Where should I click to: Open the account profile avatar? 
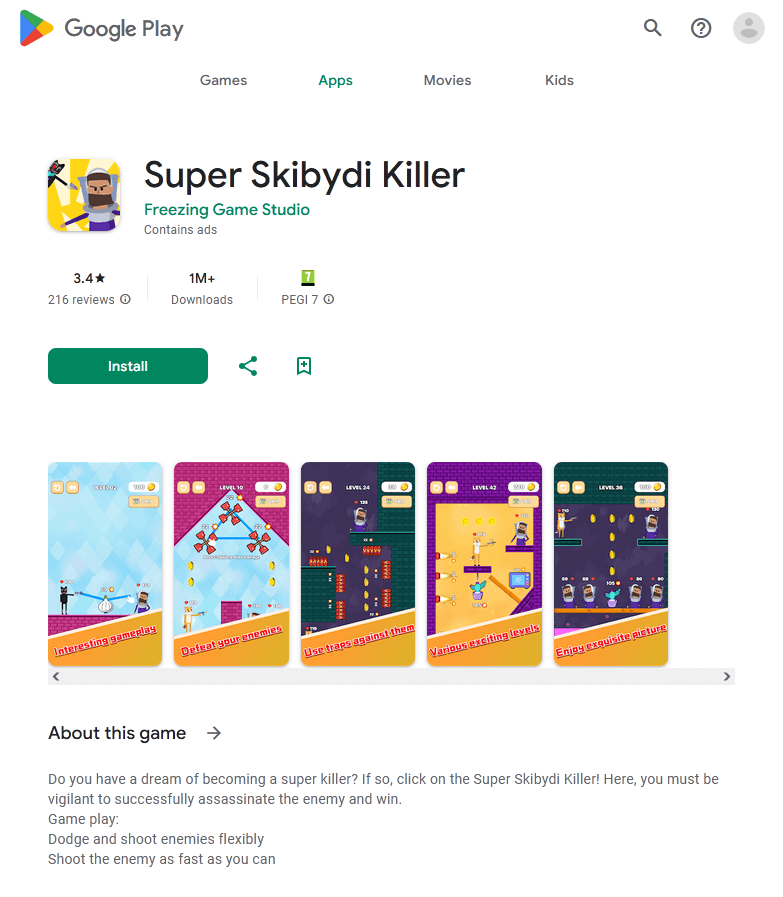coord(749,28)
